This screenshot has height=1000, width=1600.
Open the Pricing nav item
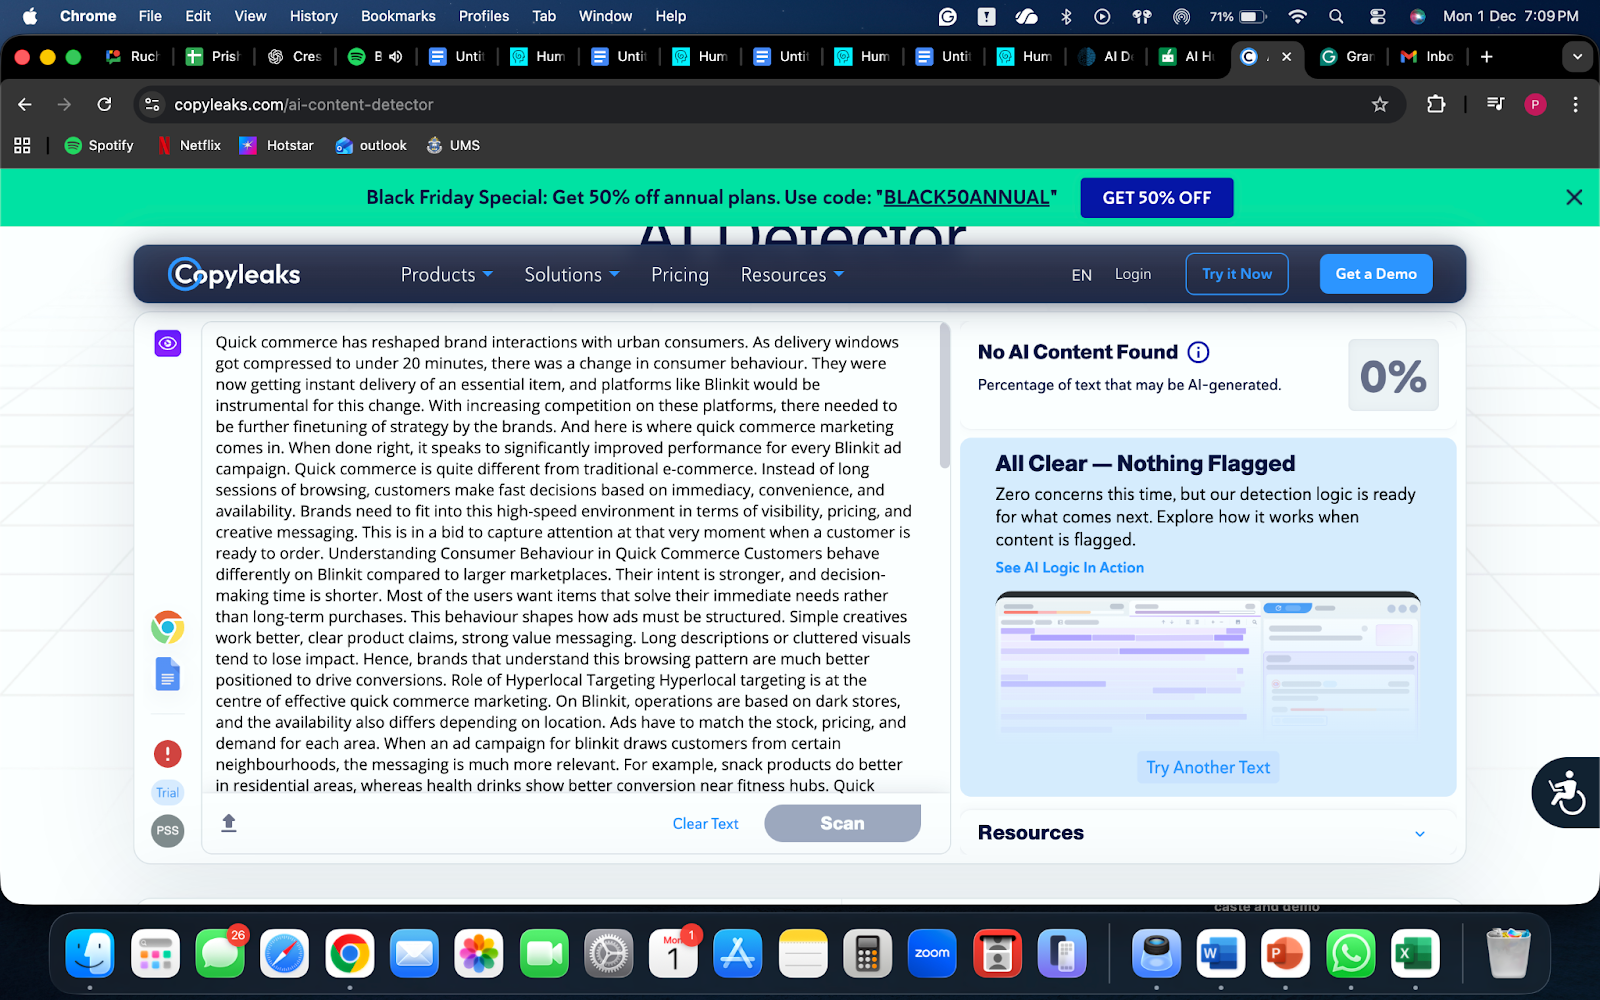click(x=679, y=275)
